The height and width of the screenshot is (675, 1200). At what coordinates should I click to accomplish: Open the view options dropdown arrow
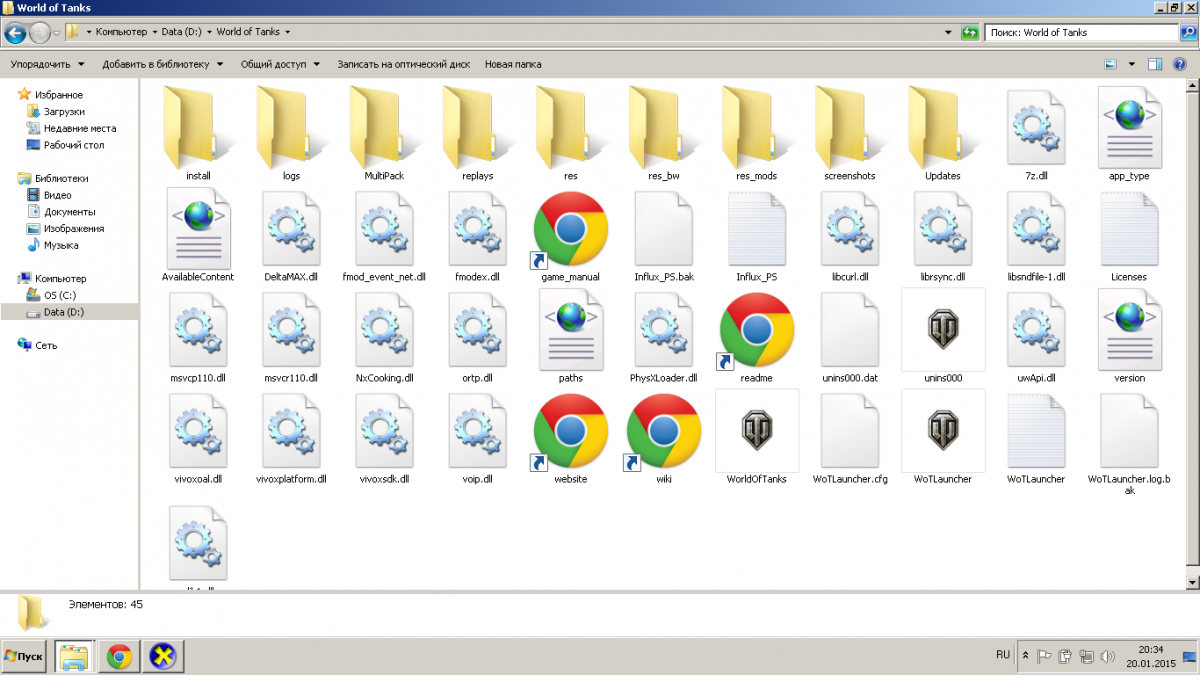click(x=1132, y=64)
